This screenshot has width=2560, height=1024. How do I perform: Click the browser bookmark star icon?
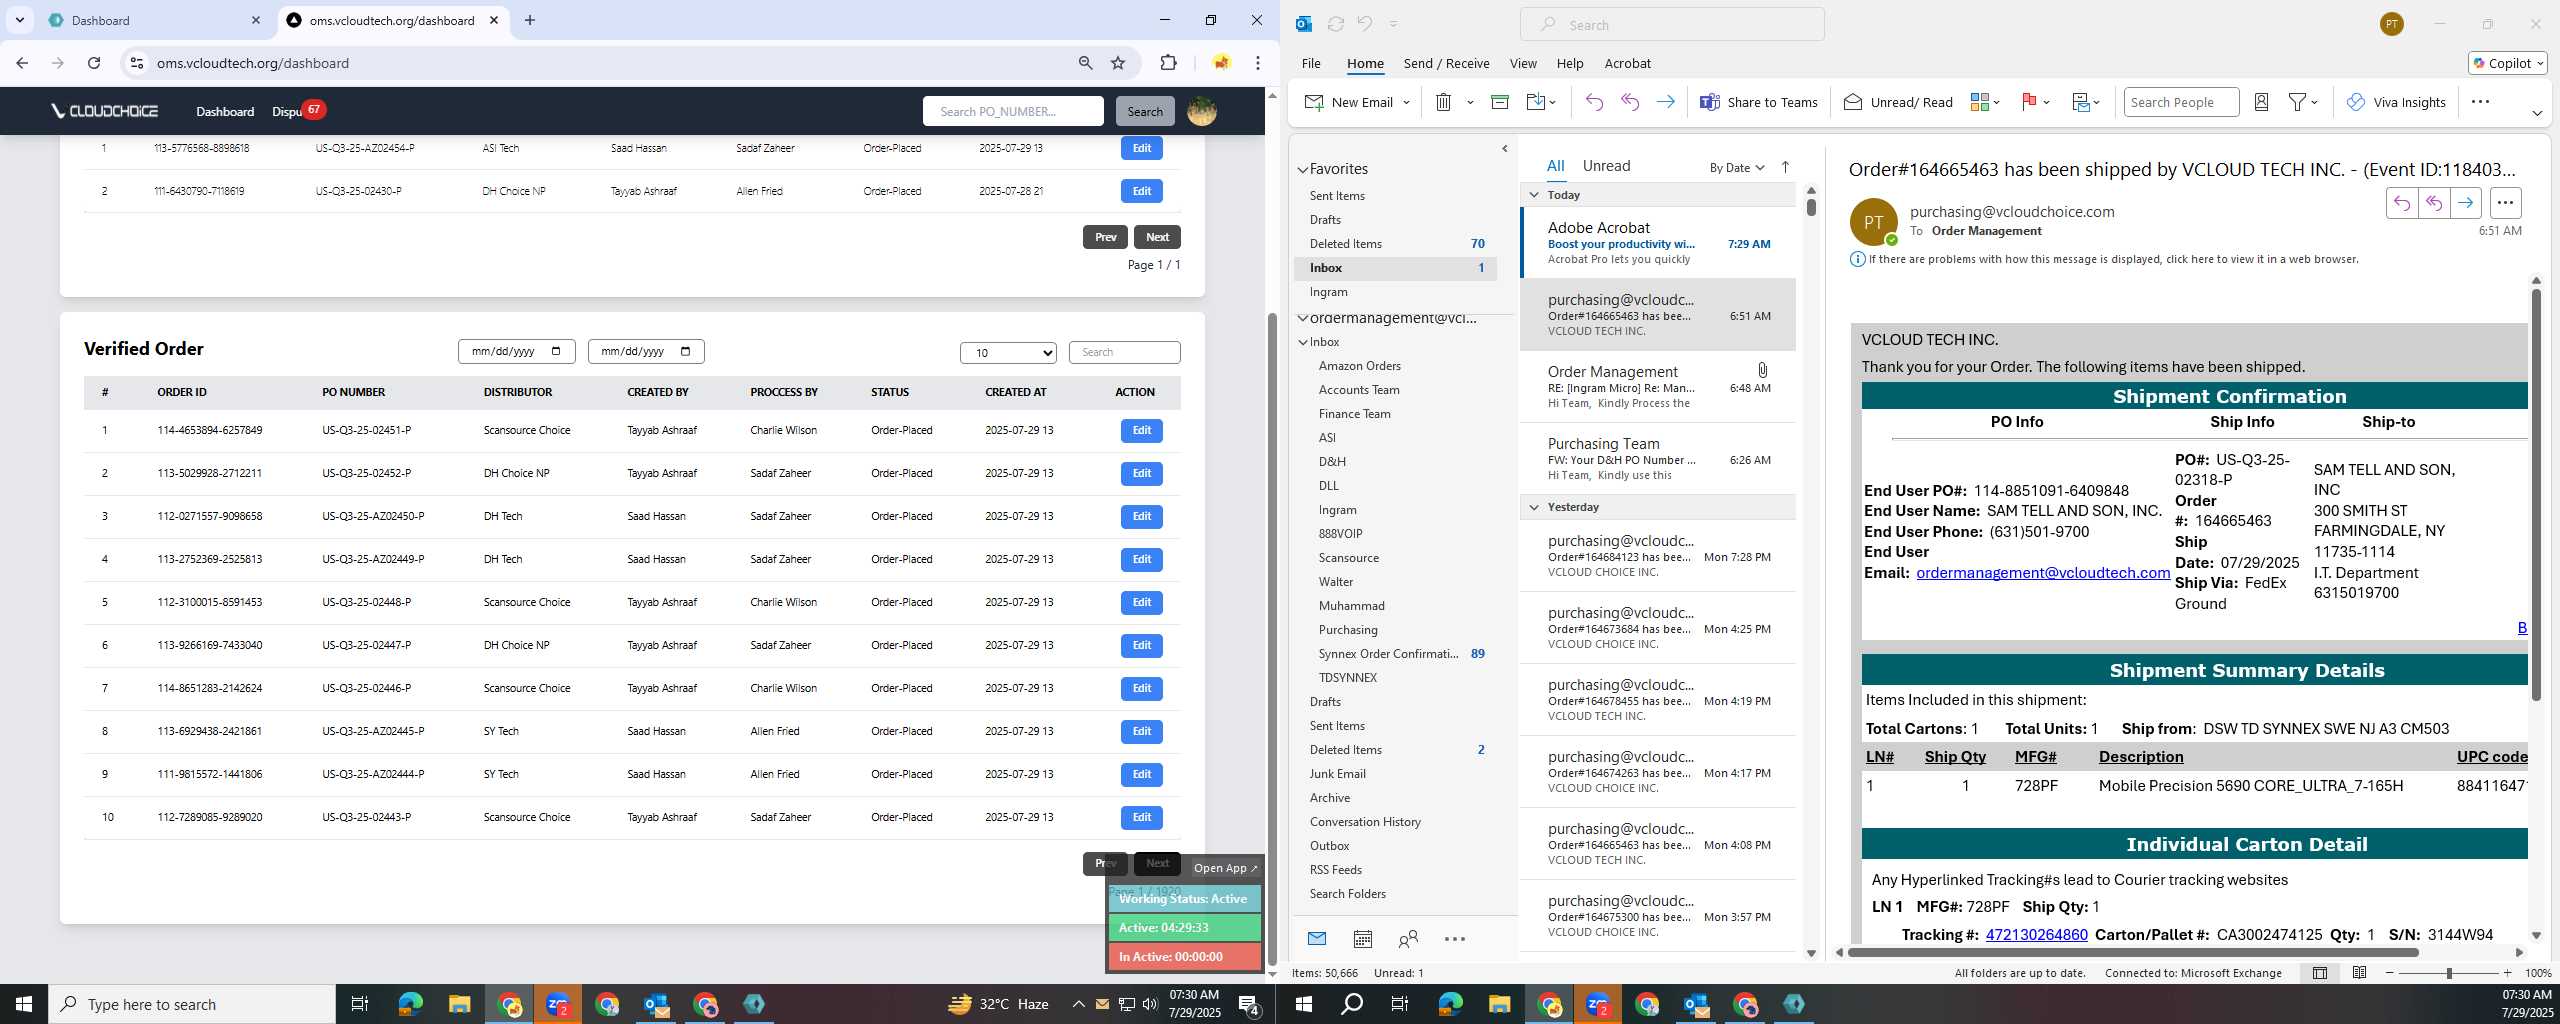click(x=1118, y=63)
